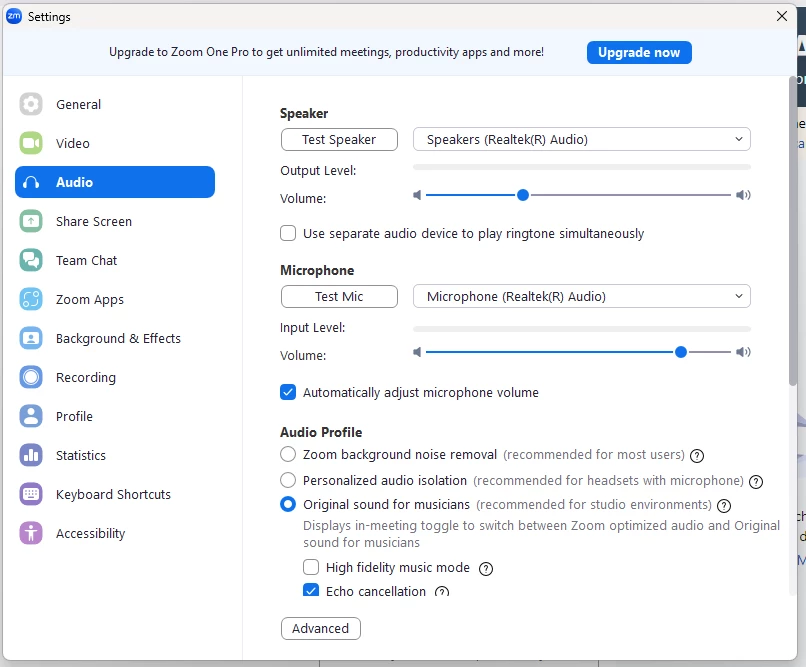Image resolution: width=806 pixels, height=667 pixels.
Task: Click the Background & Effects icon
Action: (x=31, y=339)
